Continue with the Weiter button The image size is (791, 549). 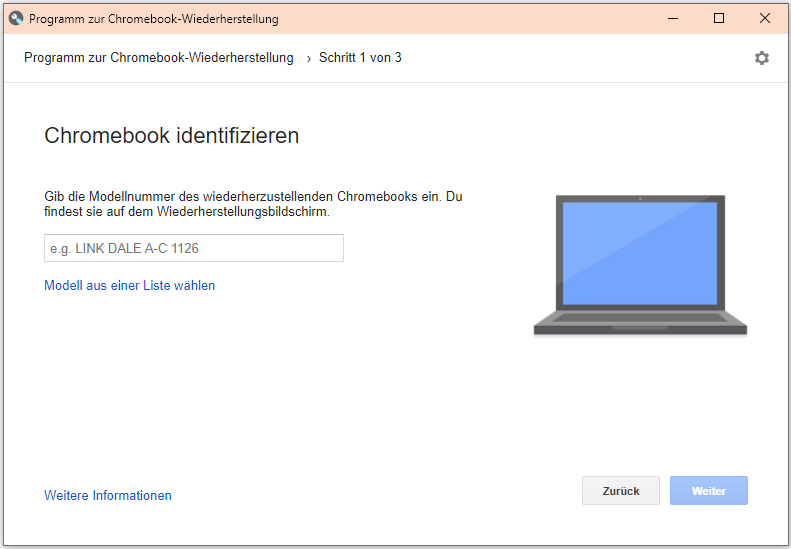709,490
